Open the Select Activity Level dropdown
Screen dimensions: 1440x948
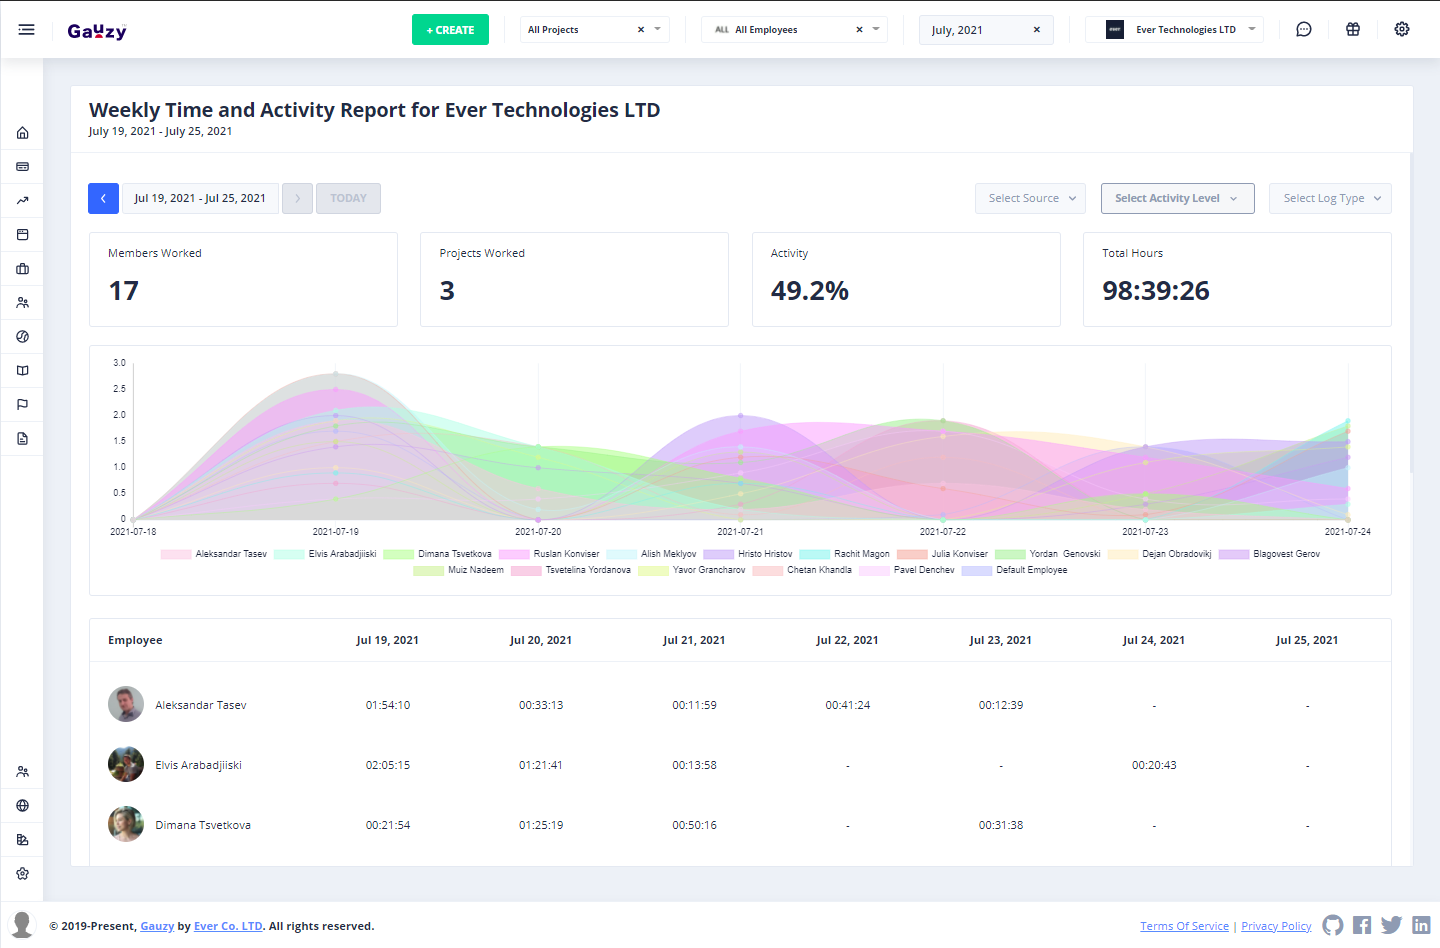pos(1176,198)
